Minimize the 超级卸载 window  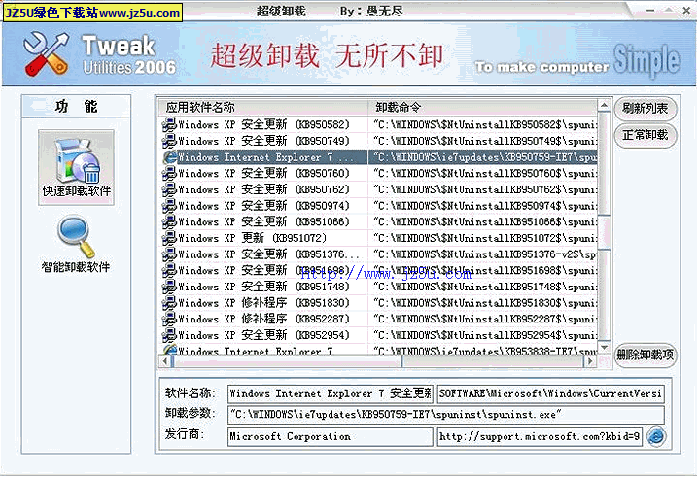point(650,10)
